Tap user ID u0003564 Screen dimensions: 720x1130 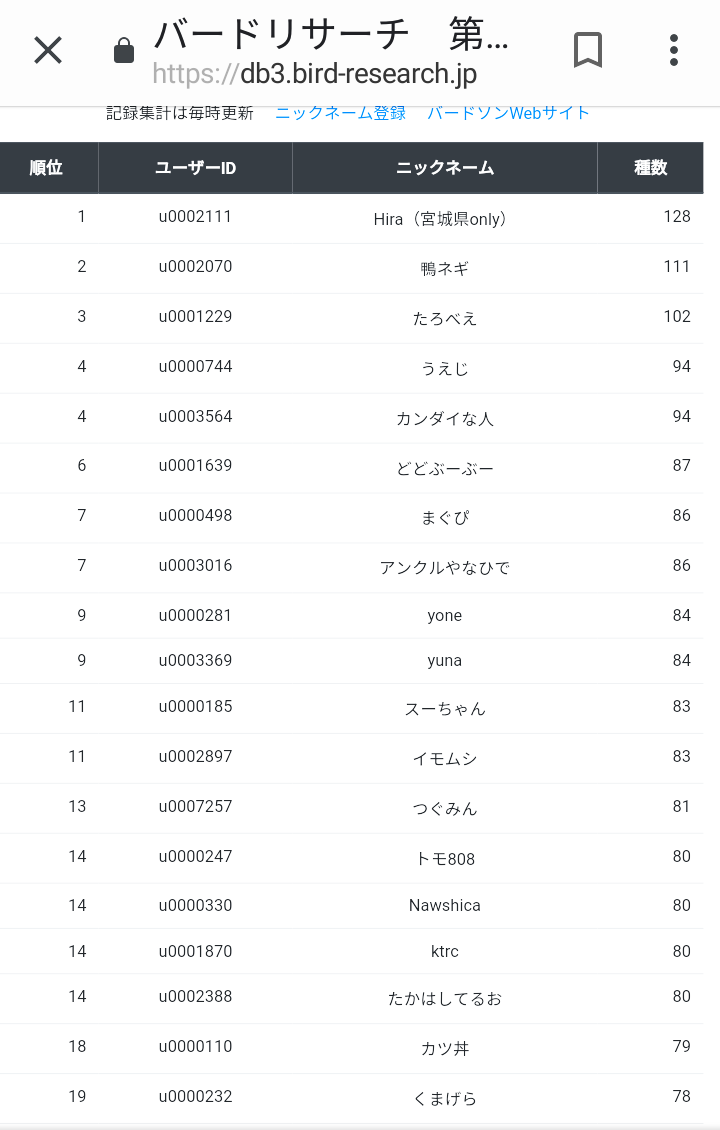[195, 417]
